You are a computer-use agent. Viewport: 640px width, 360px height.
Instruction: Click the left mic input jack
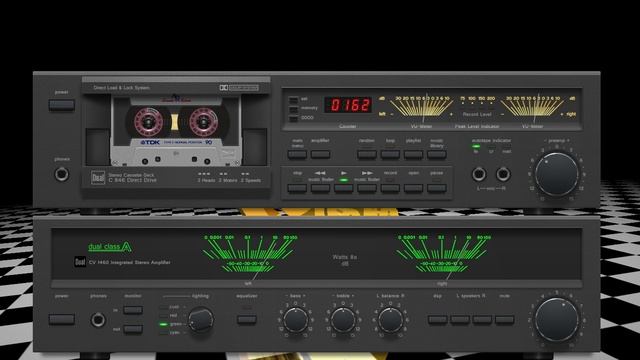click(x=479, y=174)
